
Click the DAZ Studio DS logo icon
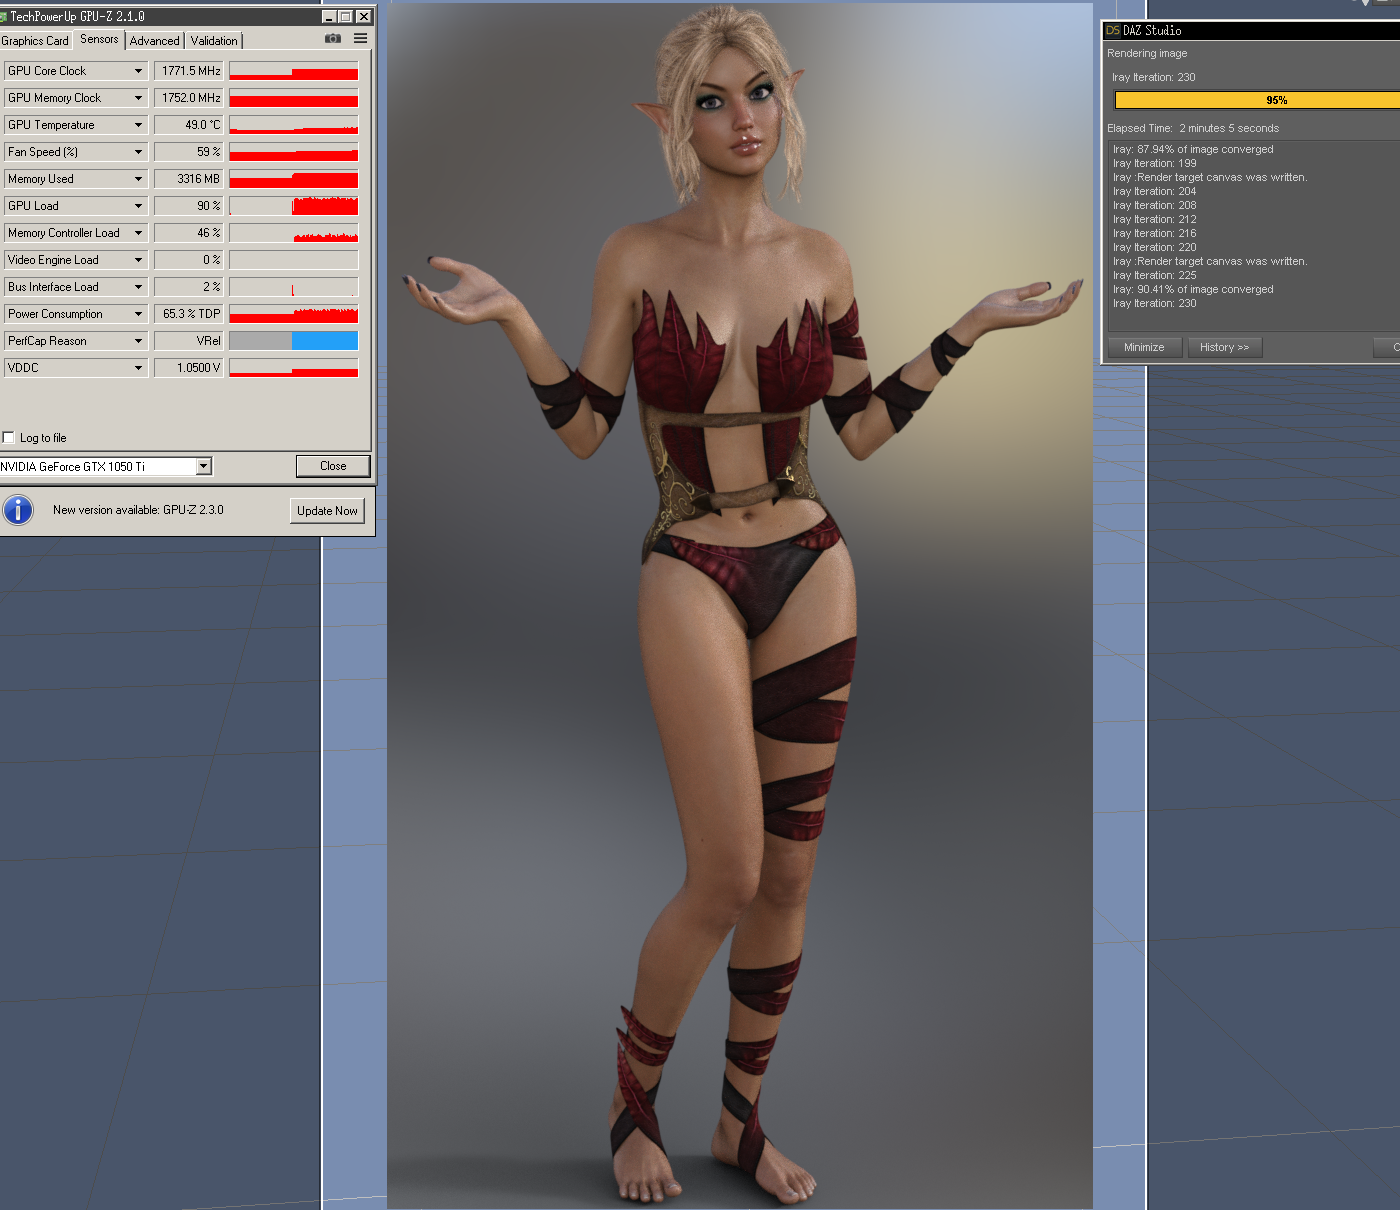(x=1113, y=31)
